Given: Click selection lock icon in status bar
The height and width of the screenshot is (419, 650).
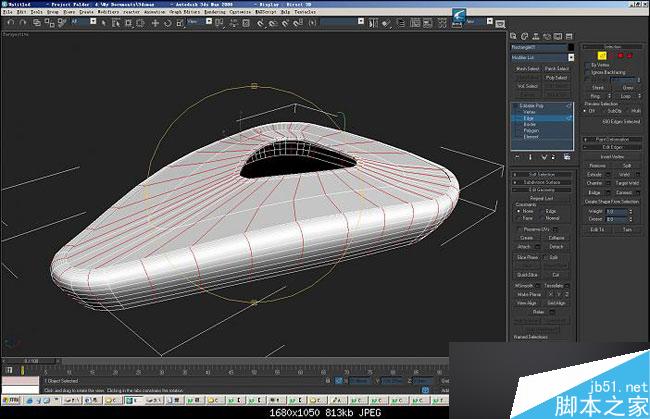Looking at the screenshot, I should coord(327,380).
